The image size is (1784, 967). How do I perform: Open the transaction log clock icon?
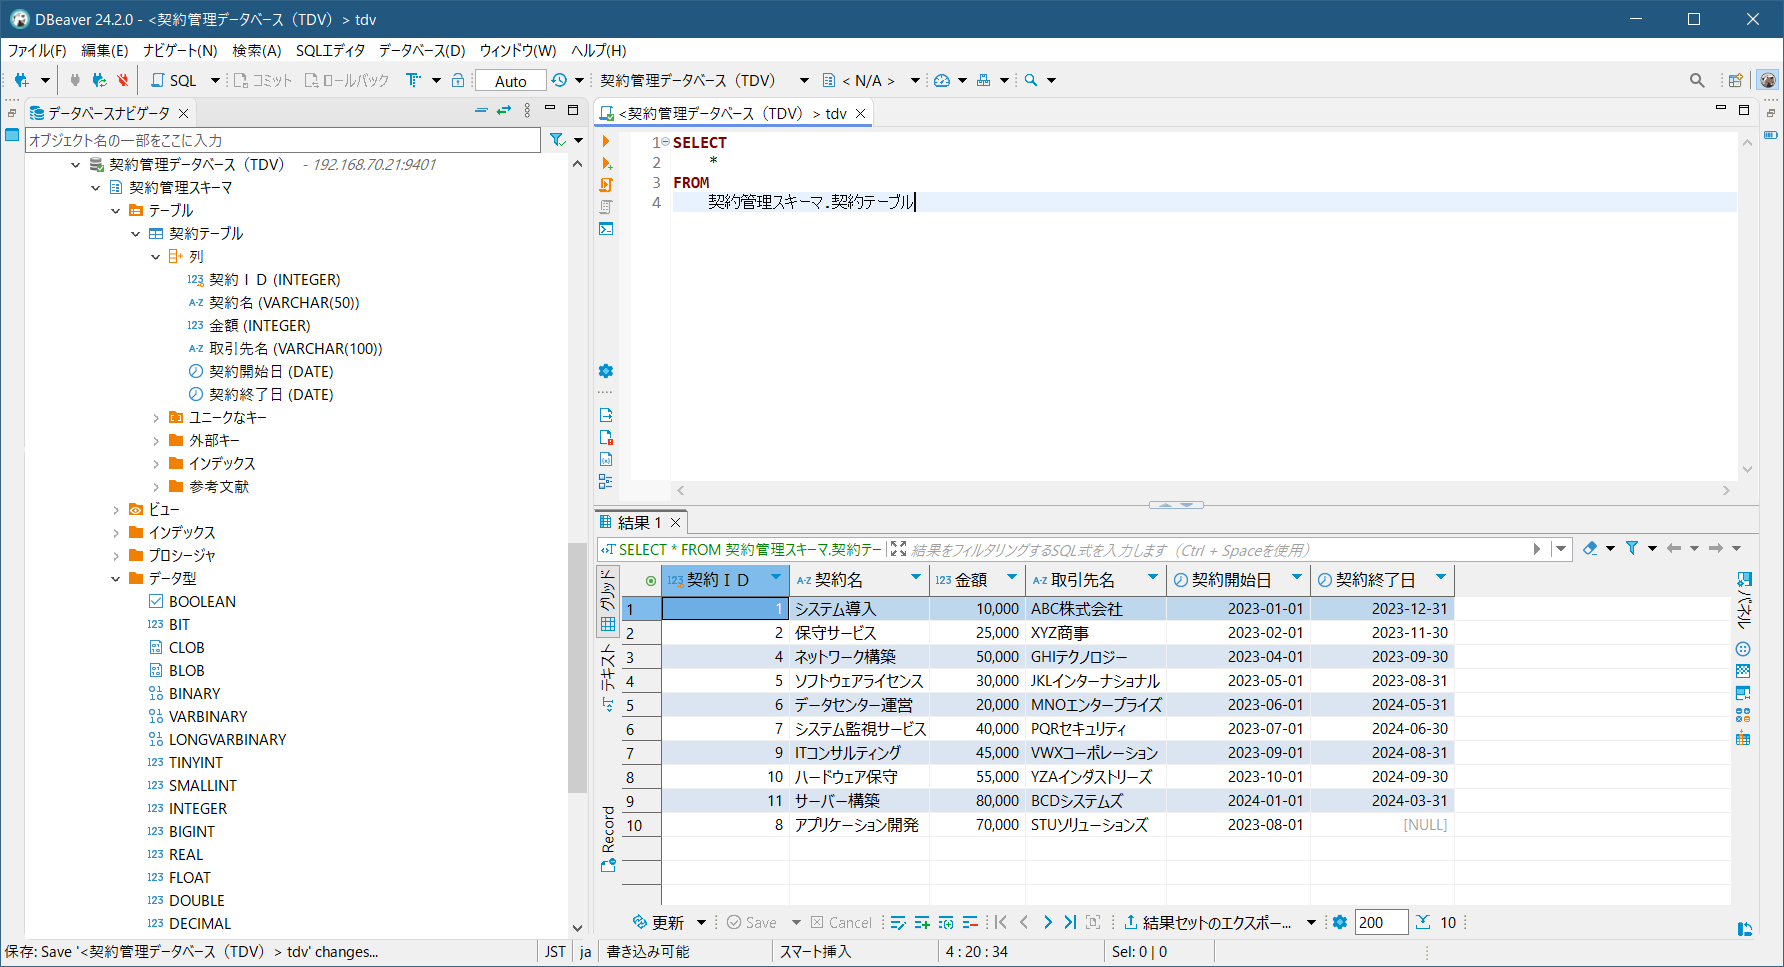(559, 80)
